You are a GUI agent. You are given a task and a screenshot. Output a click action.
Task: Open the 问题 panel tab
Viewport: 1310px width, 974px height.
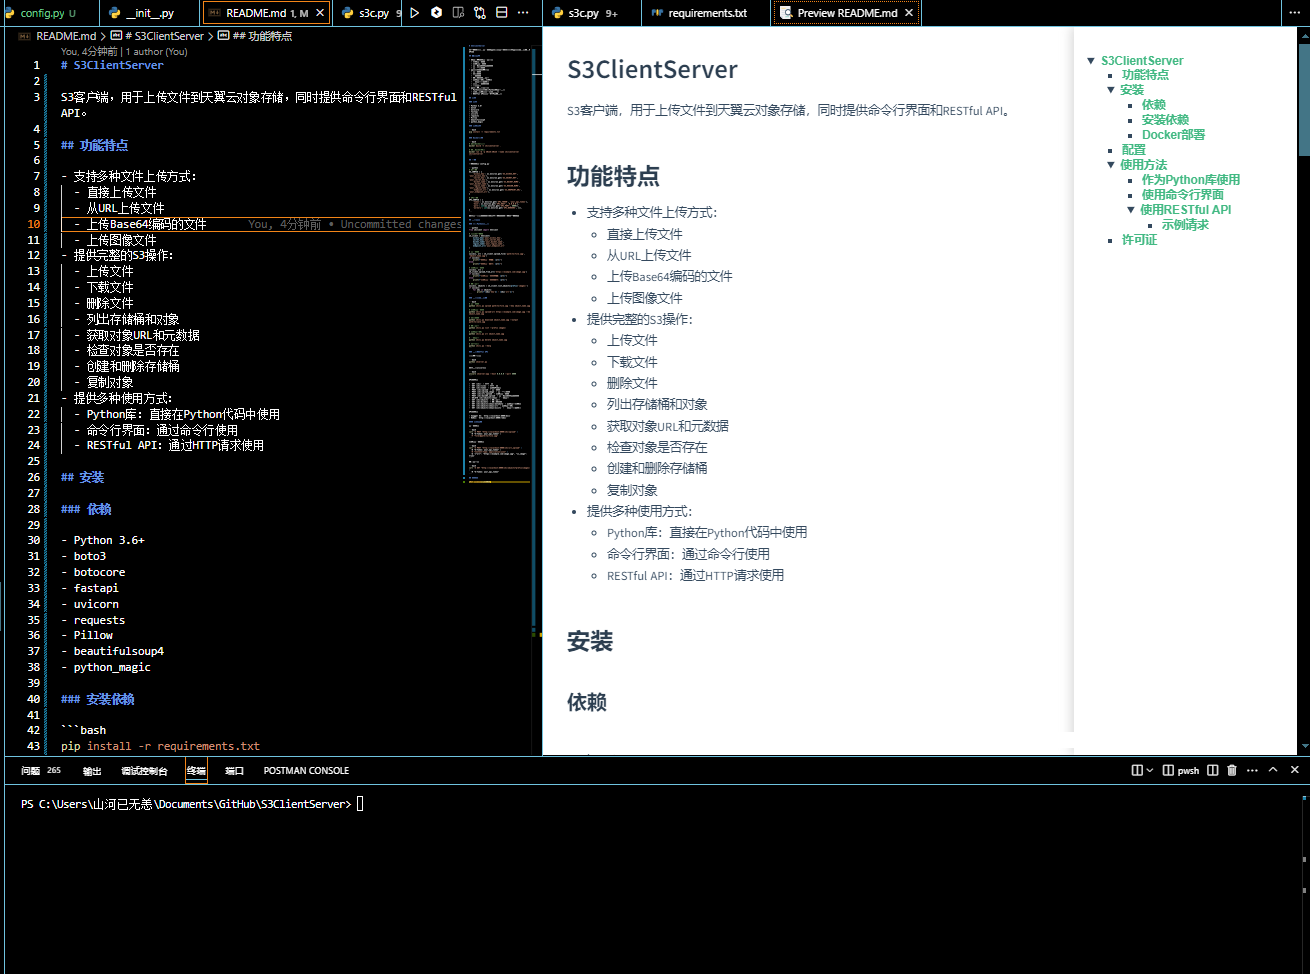point(41,771)
